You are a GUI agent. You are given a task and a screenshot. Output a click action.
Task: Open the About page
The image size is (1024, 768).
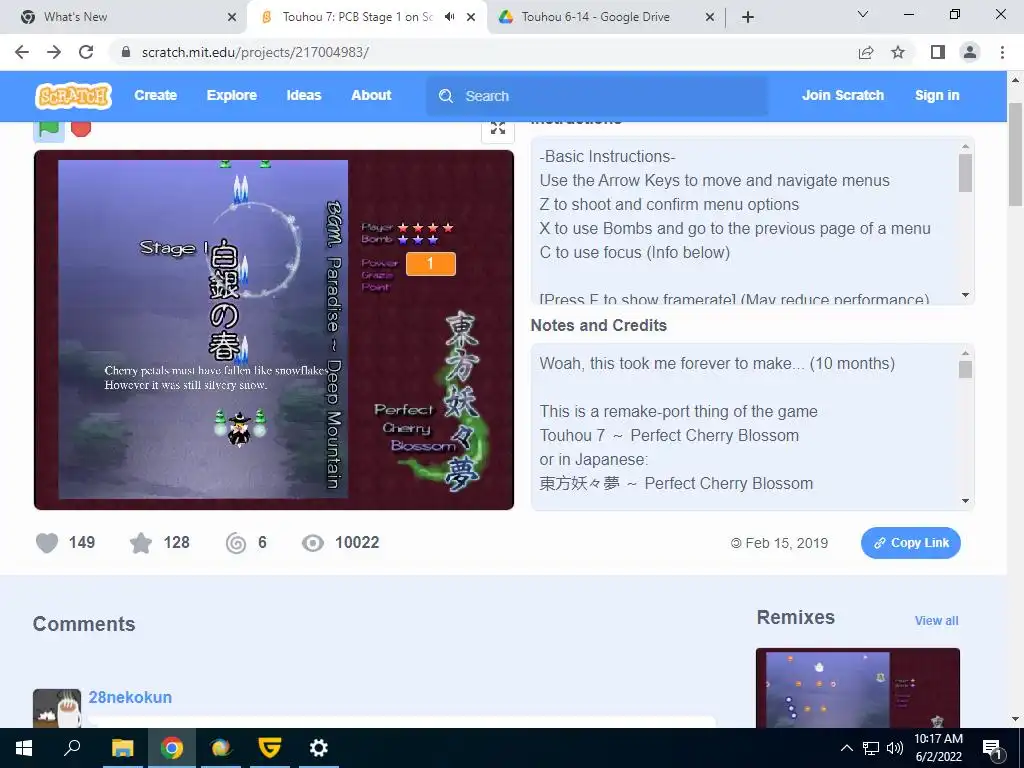371,95
